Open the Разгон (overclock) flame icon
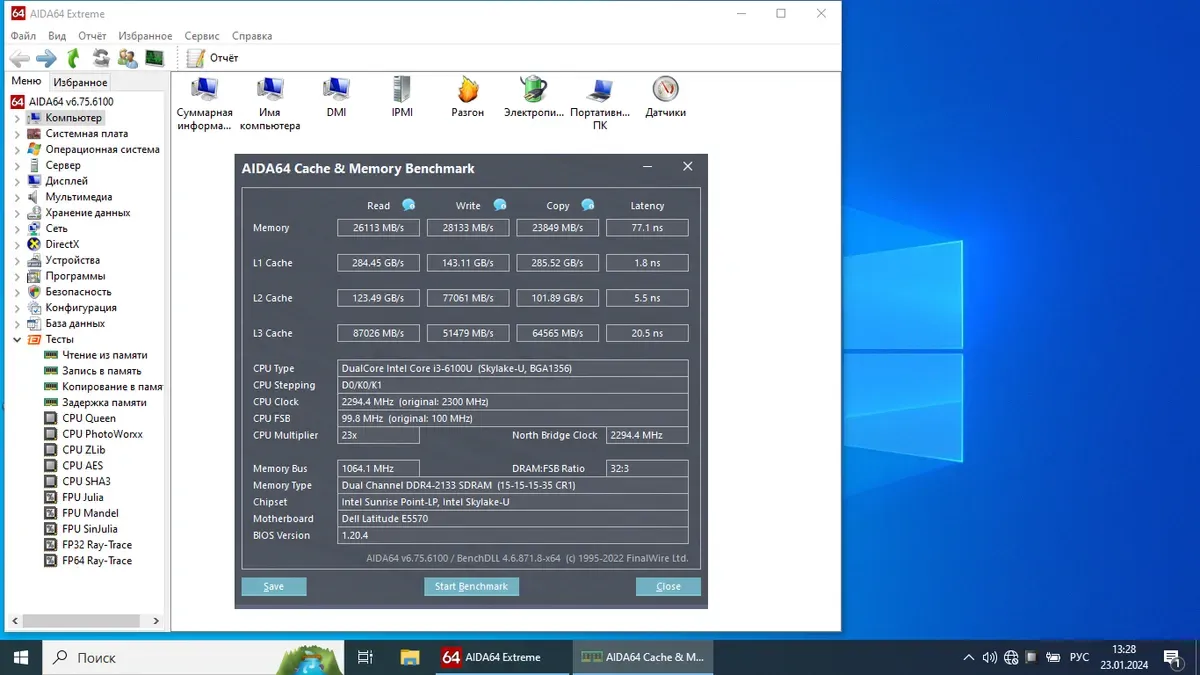Viewport: 1200px width, 675px height. click(x=467, y=90)
